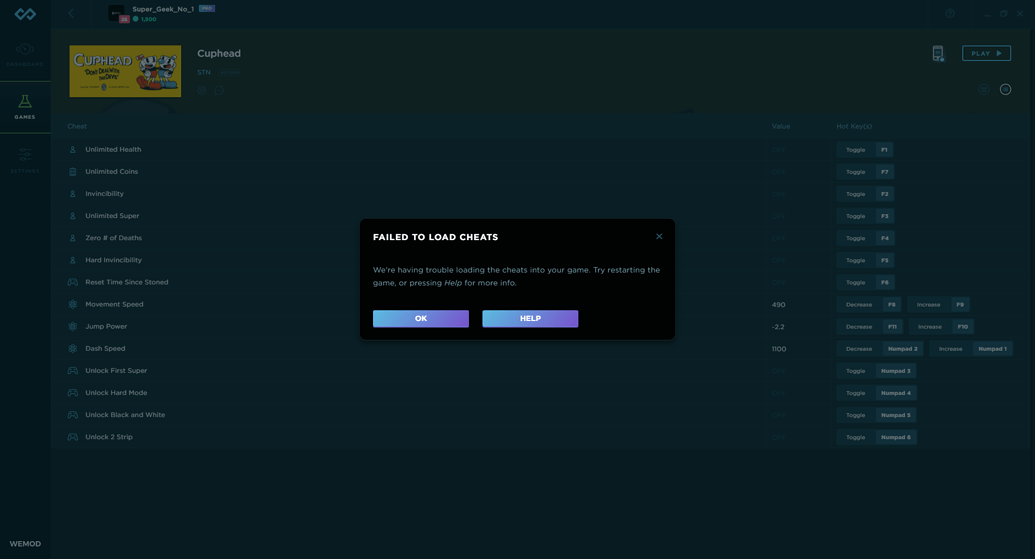Open Settings from the sidebar
Screen dimensions: 1035x559
coord(25,160)
